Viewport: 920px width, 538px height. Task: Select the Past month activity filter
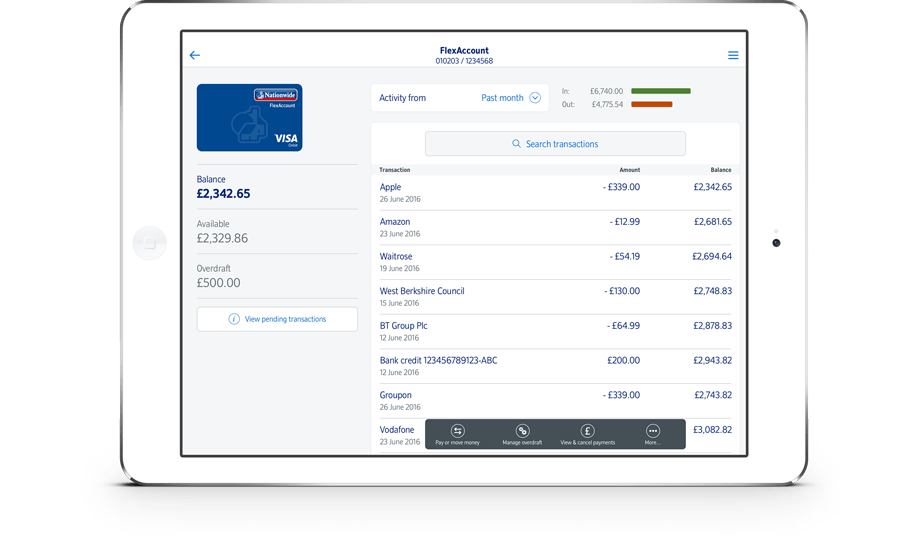(502, 98)
